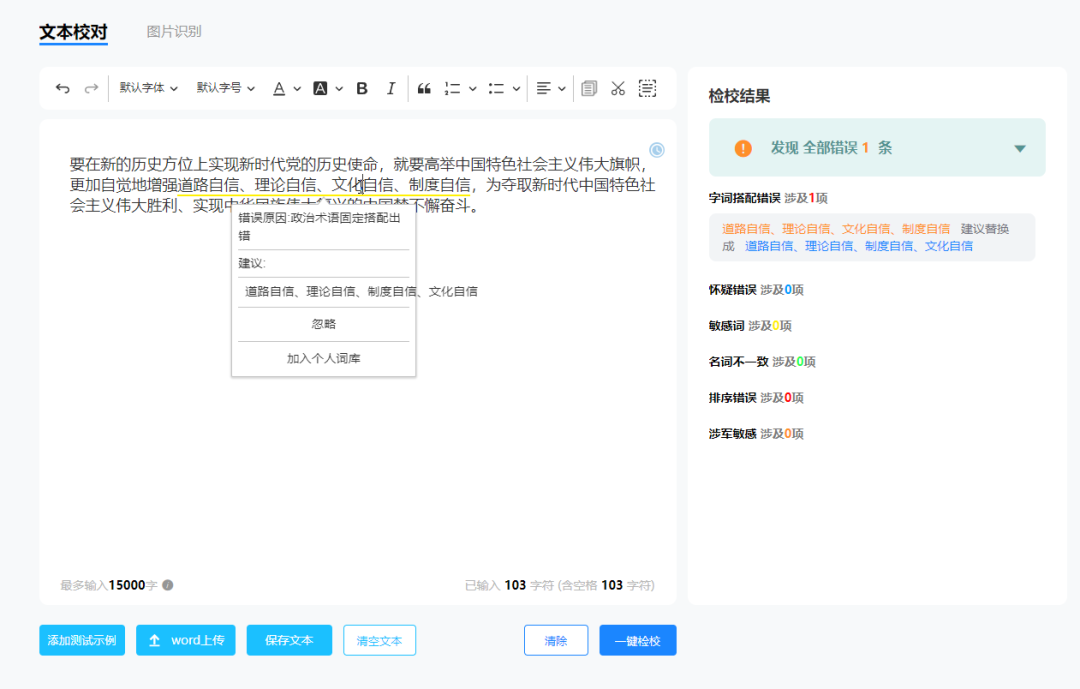The height and width of the screenshot is (689, 1080).
Task: Toggle bold formatting on
Action: 362,88
